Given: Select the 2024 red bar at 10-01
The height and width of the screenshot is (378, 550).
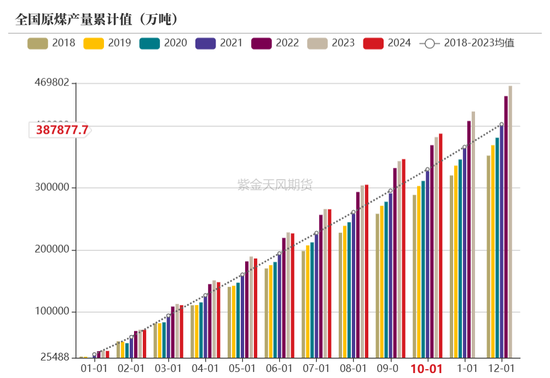Looking at the screenshot, I should (441, 246).
